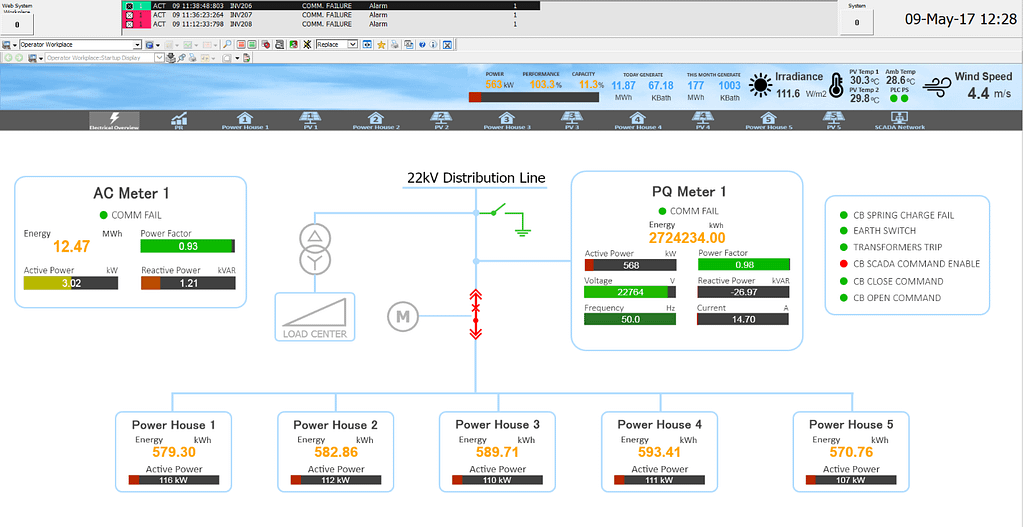The image size is (1024, 527).
Task: Open the Replace mode dropdown
Action: tap(352, 45)
